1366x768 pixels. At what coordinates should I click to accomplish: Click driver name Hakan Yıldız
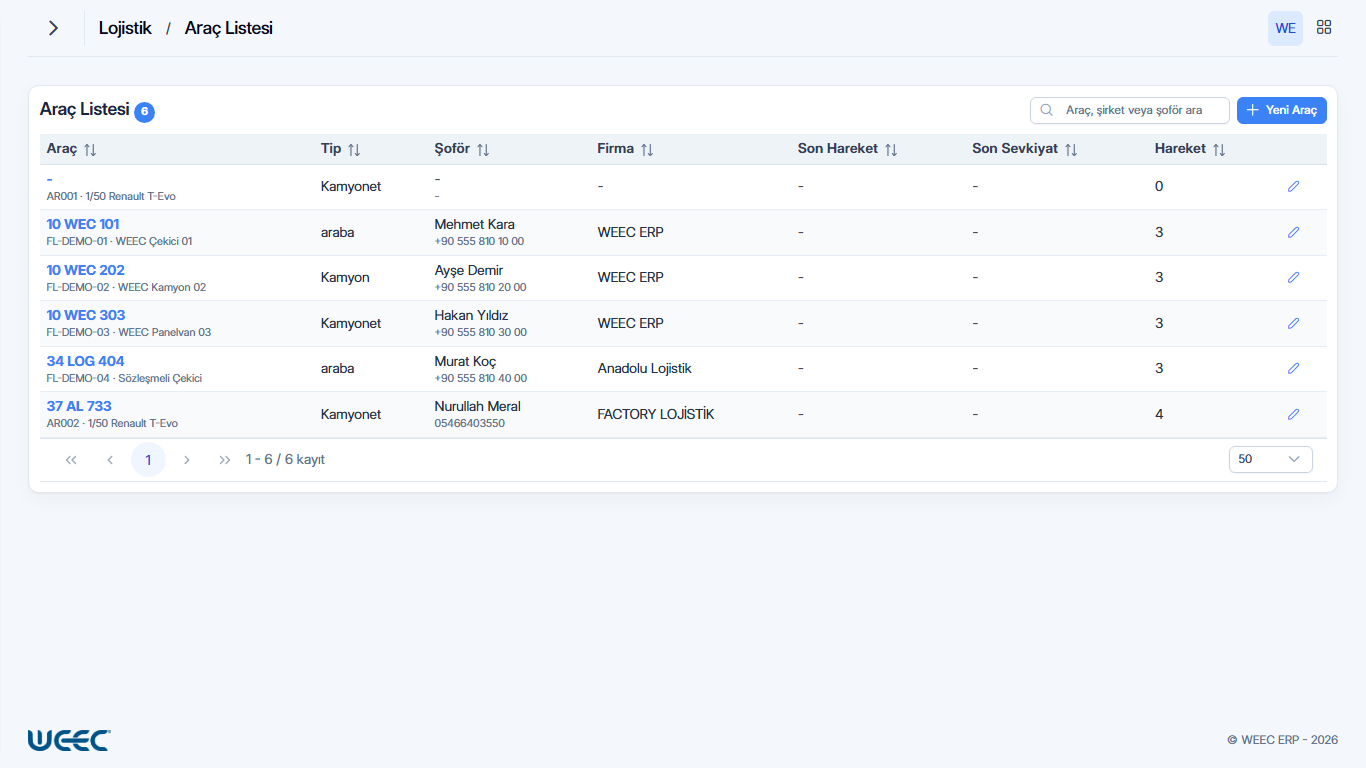(472, 315)
